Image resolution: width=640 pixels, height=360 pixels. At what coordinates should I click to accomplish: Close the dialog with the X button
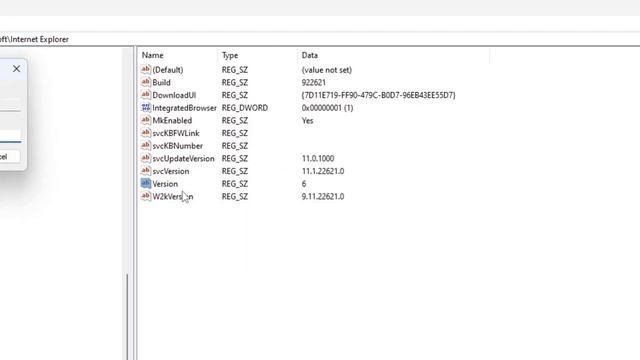[16, 69]
